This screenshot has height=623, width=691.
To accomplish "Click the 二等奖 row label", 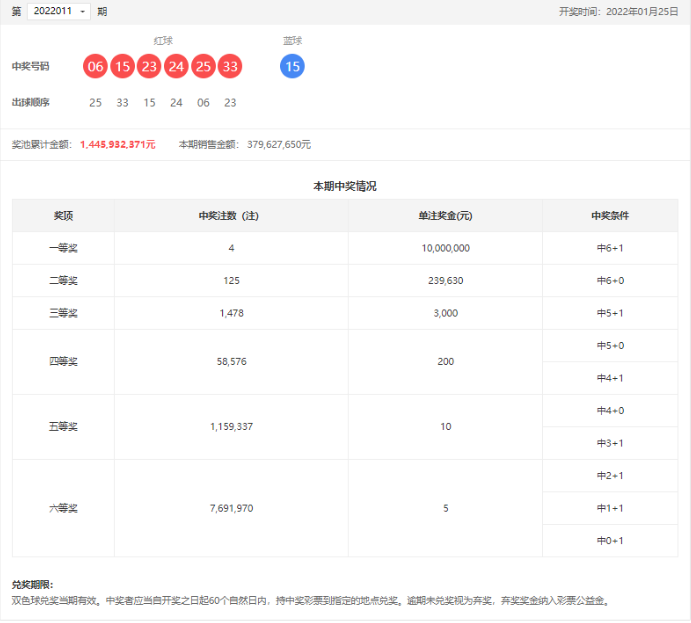I will point(63,281).
